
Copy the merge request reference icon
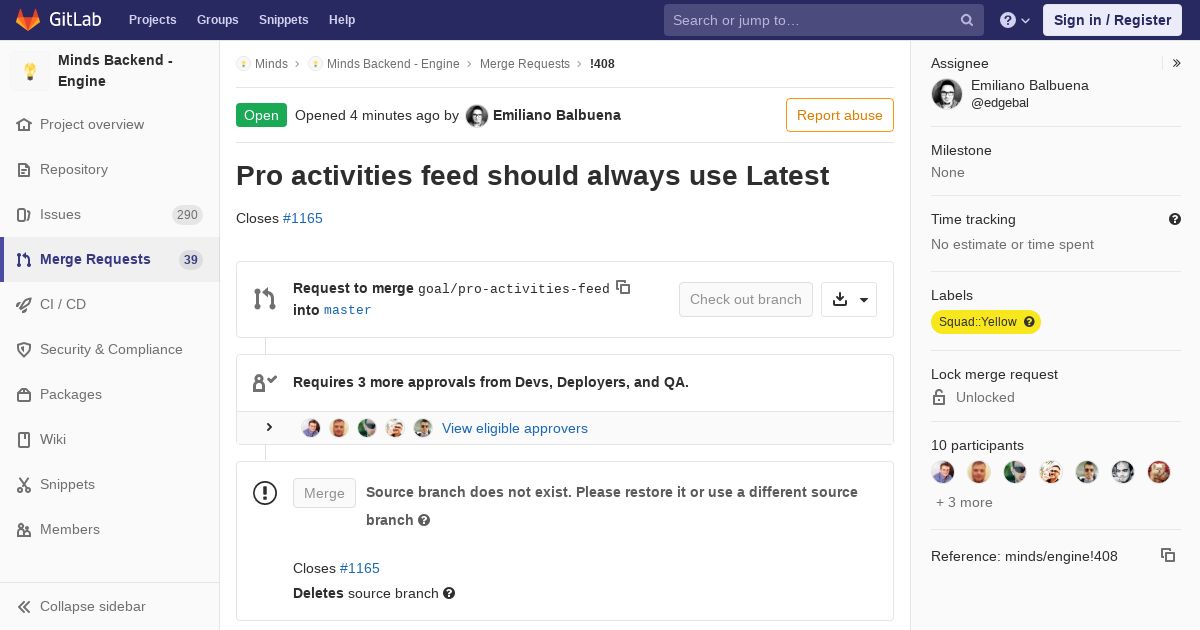coord(1168,555)
